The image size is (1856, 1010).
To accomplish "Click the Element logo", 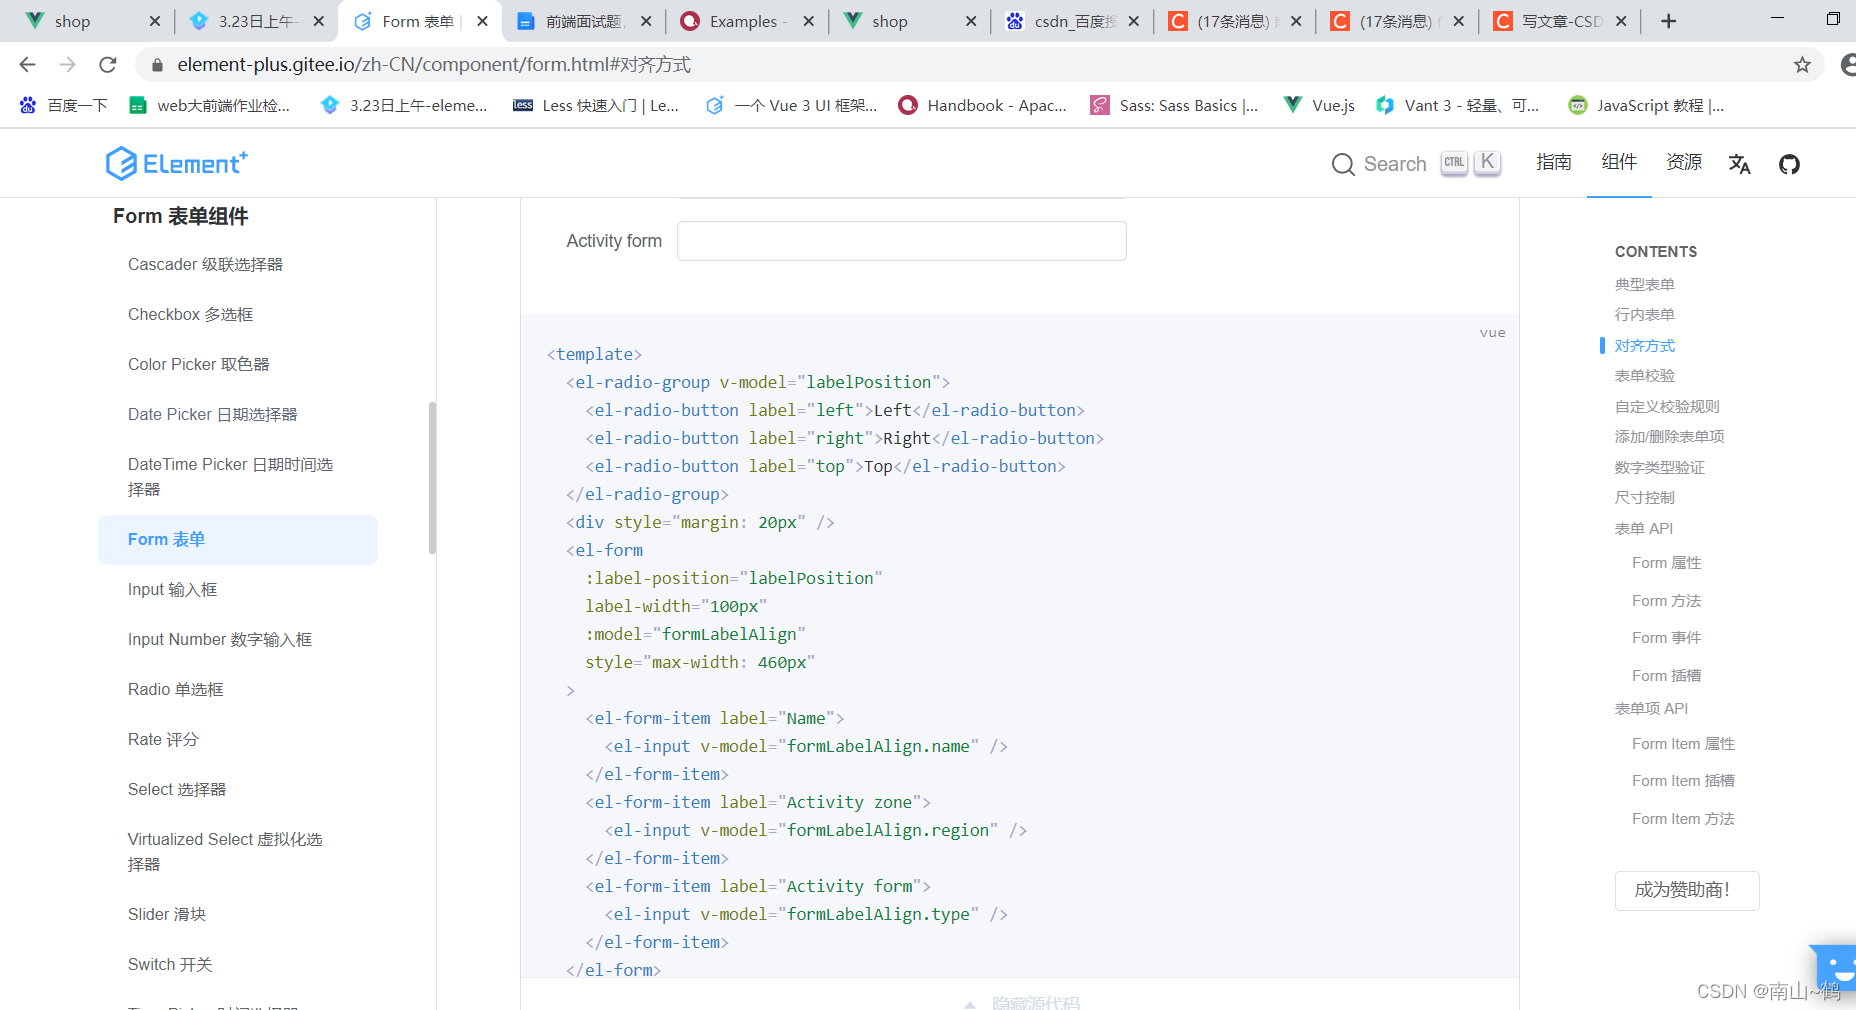I will click(176, 163).
